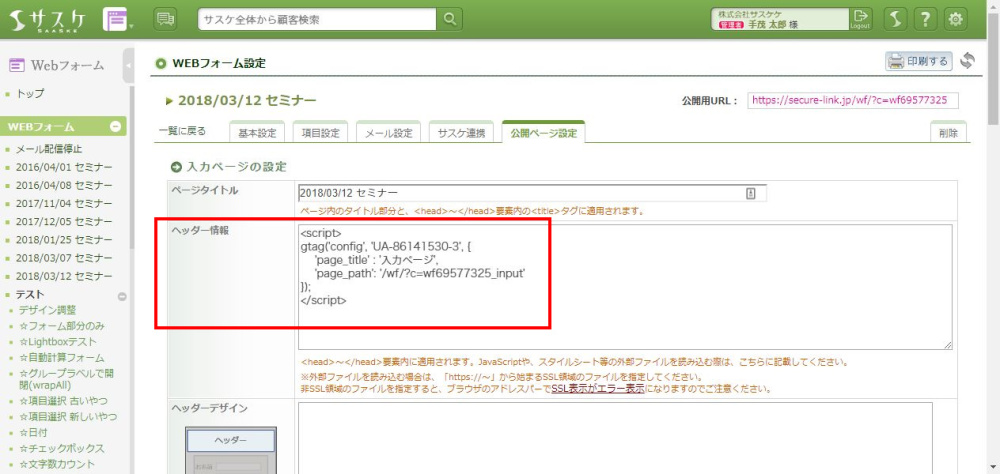This screenshot has width=1000, height=474.
Task: Click the ページタイトル input field
Action: (x=533, y=193)
